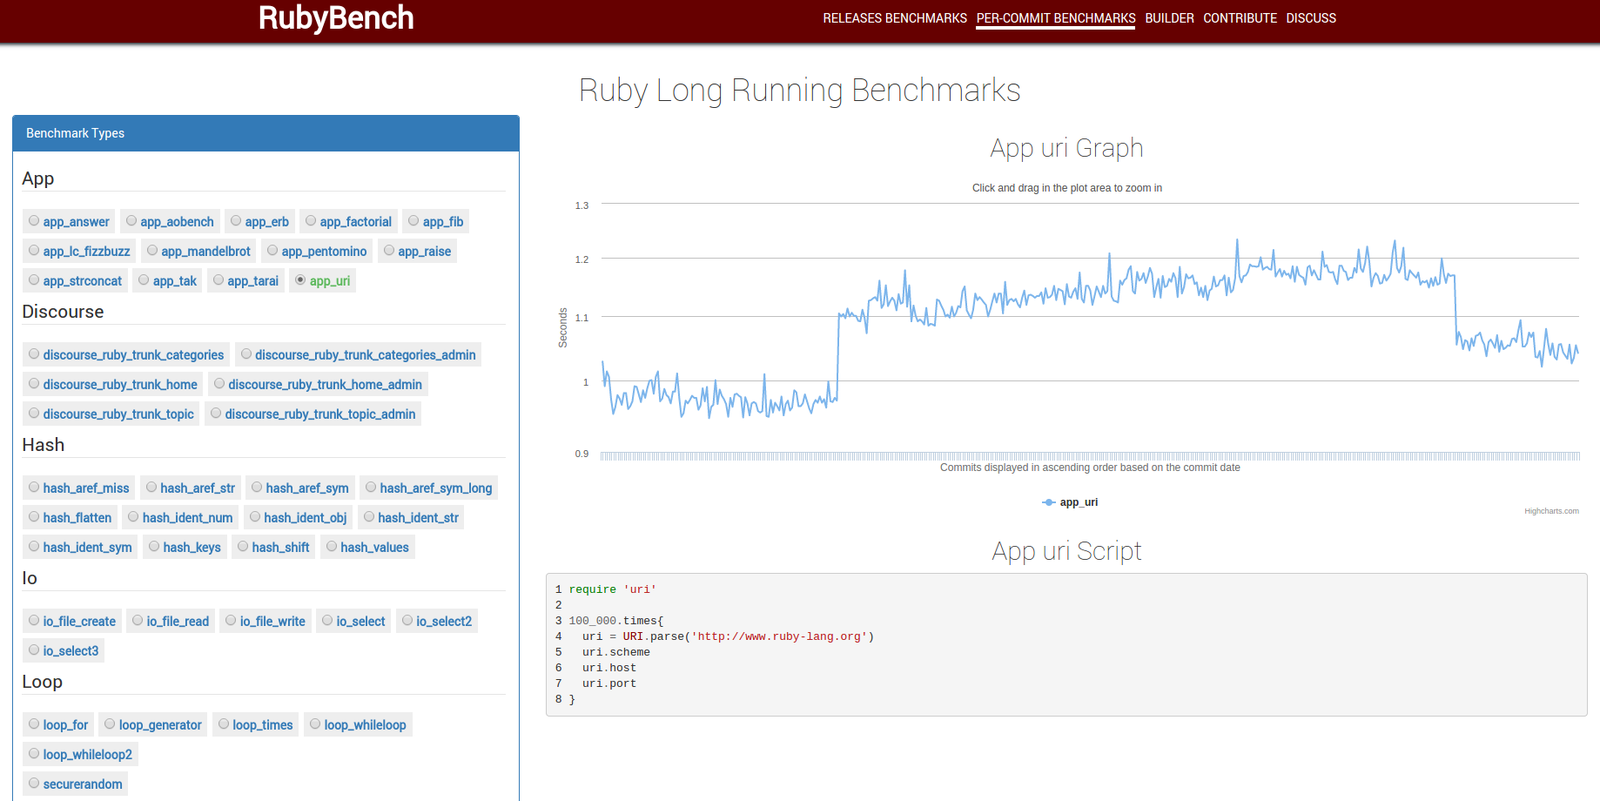Screen dimensions: 1600x801
Task: Open the Contribute page
Action: tap(1240, 18)
